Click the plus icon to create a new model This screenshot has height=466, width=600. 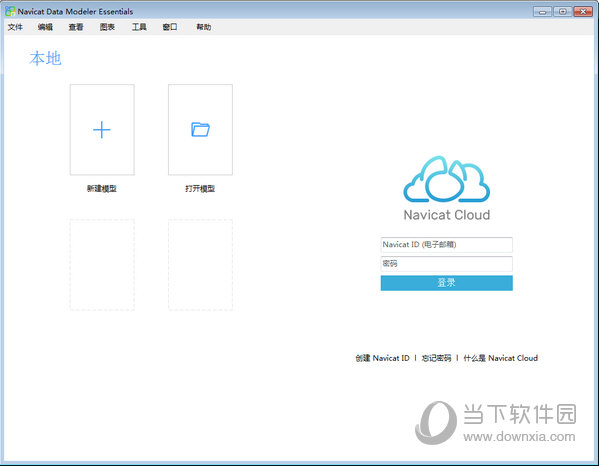[x=102, y=130]
